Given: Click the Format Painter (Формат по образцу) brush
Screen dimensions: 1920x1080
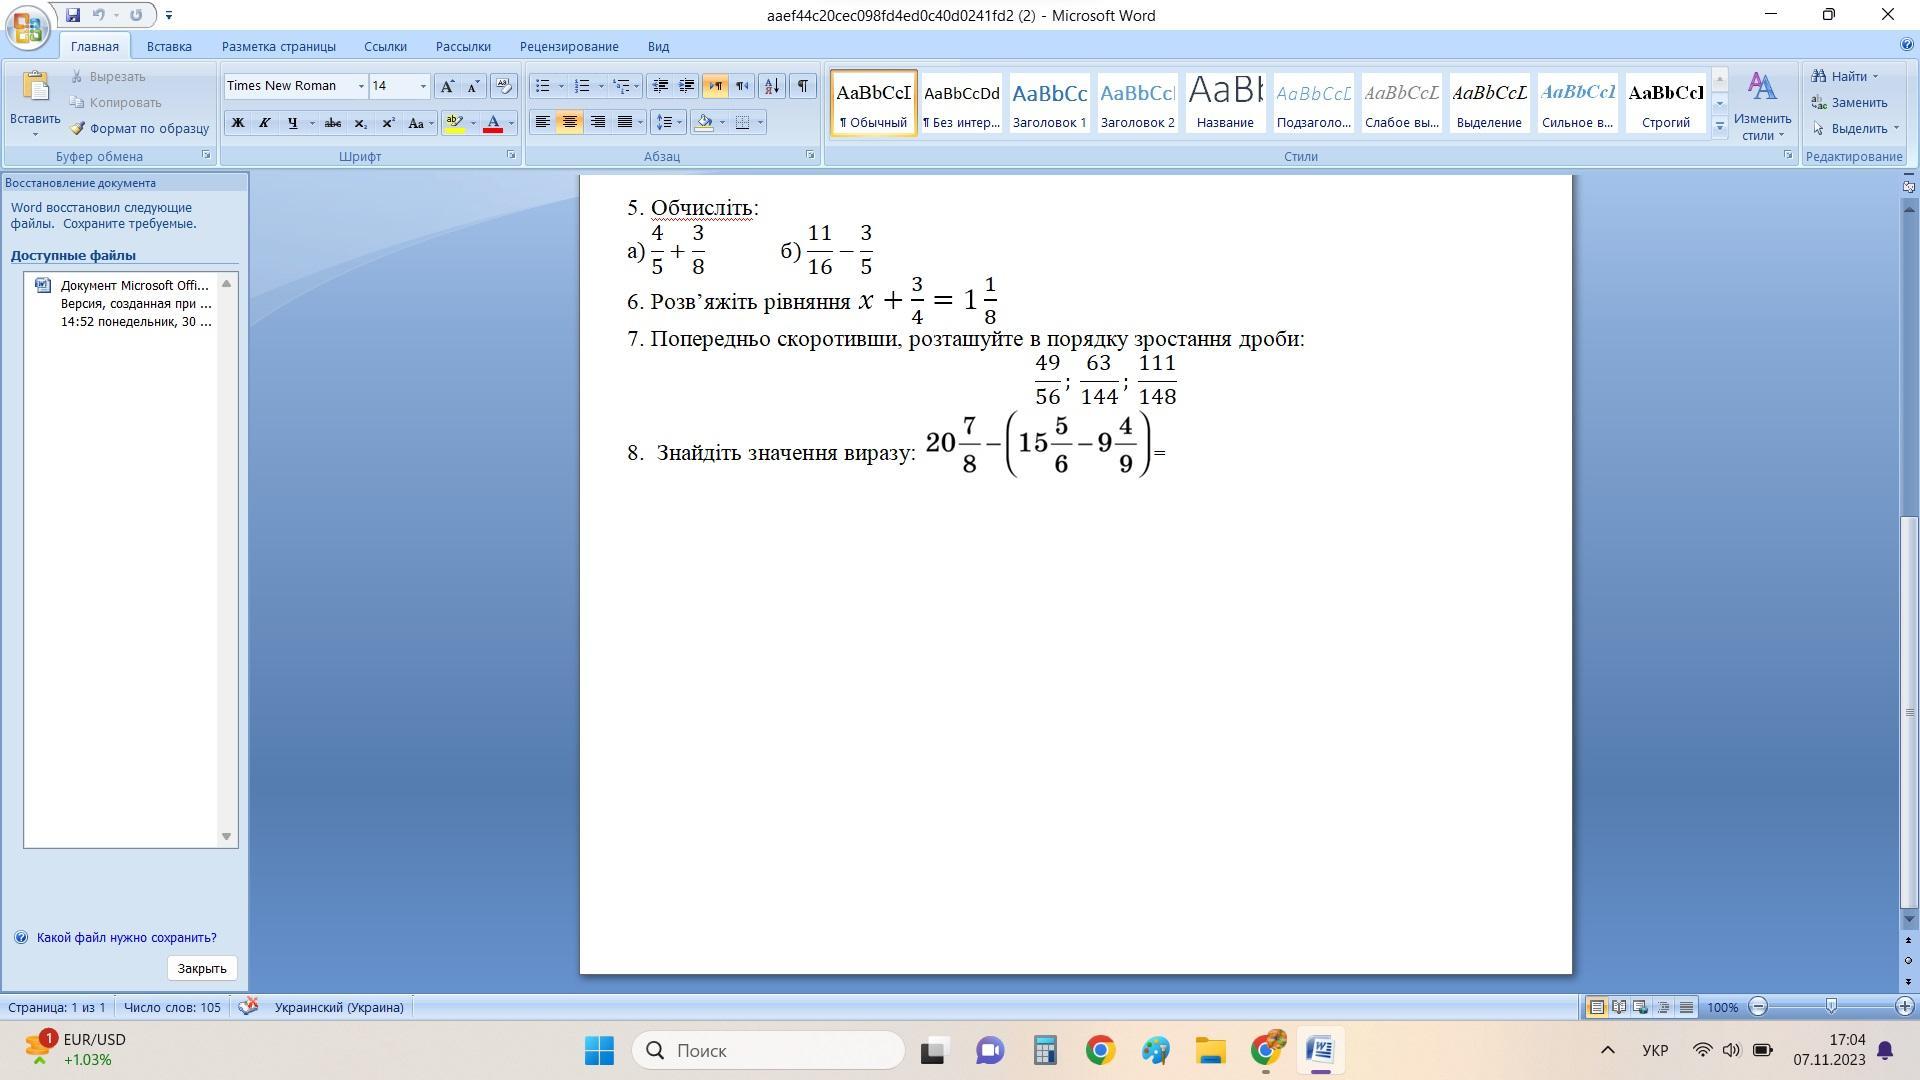Looking at the screenshot, I should pos(78,128).
